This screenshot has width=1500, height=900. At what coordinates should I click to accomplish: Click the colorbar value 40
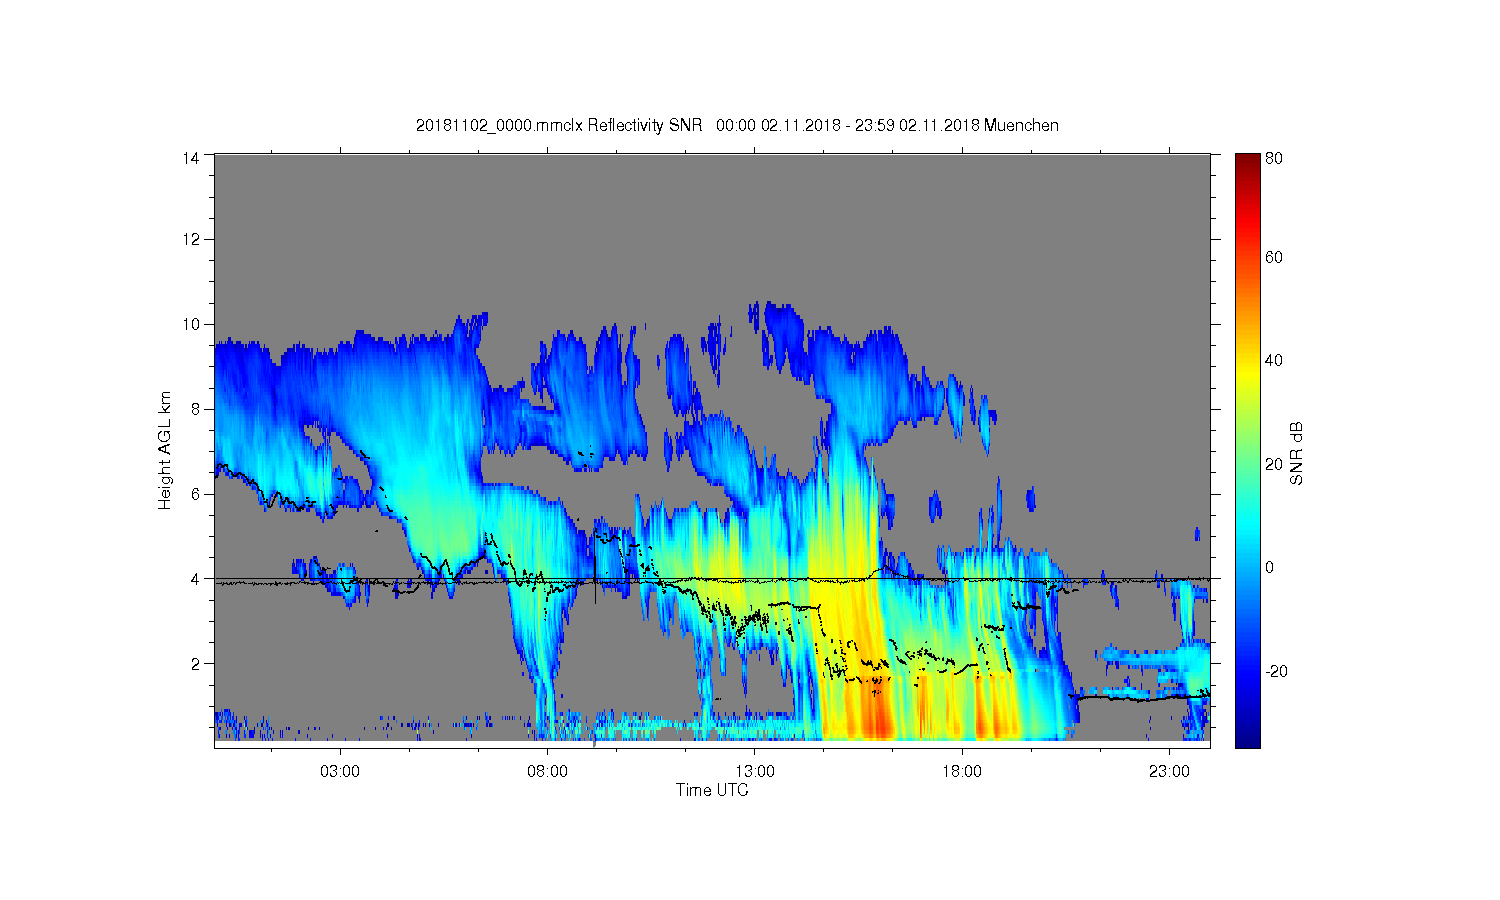coord(1274,361)
